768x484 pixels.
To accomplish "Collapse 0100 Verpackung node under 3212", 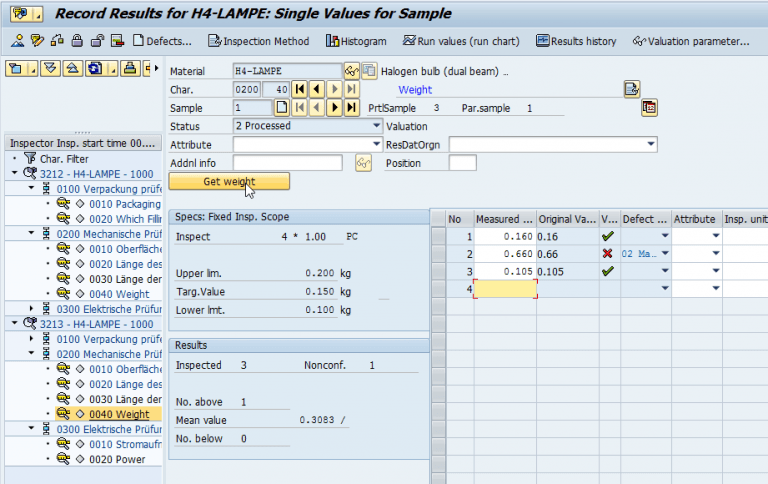I will [x=31, y=188].
